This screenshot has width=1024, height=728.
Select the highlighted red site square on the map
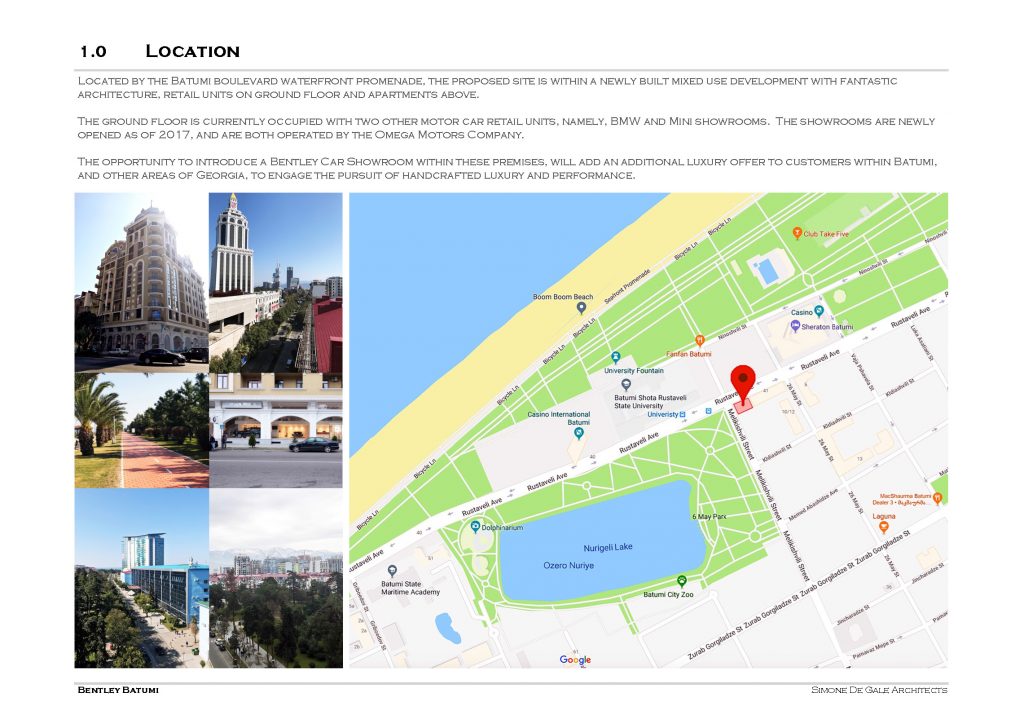[741, 404]
